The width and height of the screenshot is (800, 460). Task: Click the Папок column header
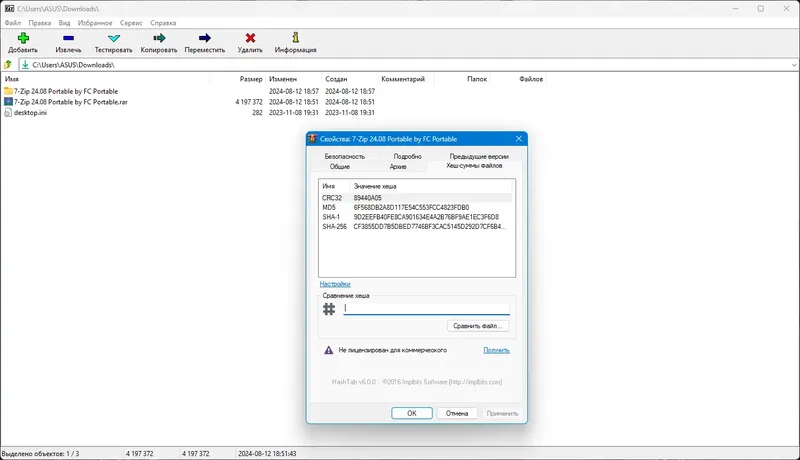point(462,79)
